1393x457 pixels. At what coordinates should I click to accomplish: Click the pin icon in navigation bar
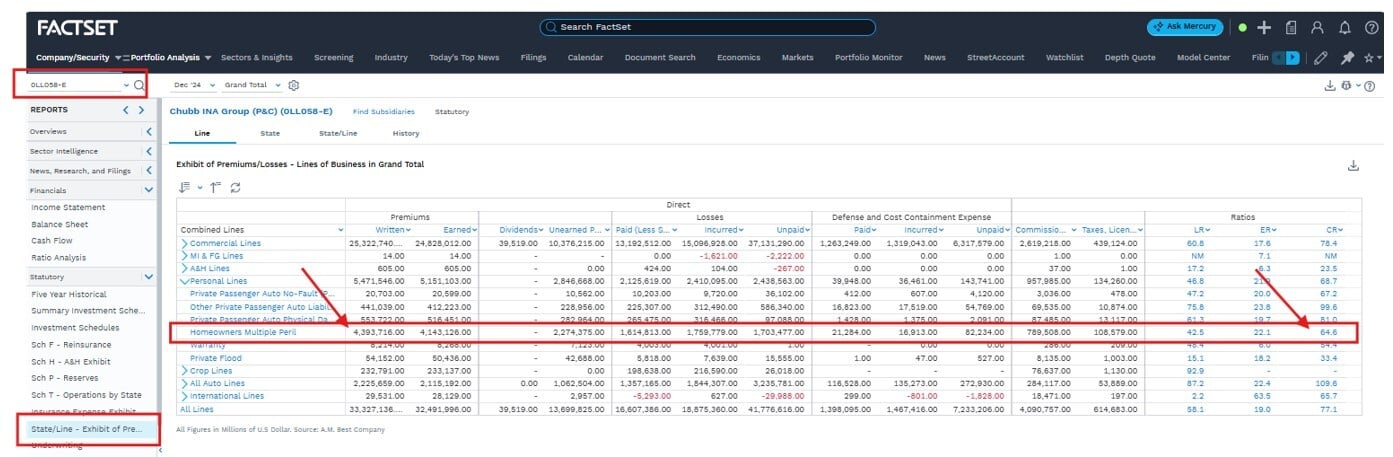click(1347, 58)
